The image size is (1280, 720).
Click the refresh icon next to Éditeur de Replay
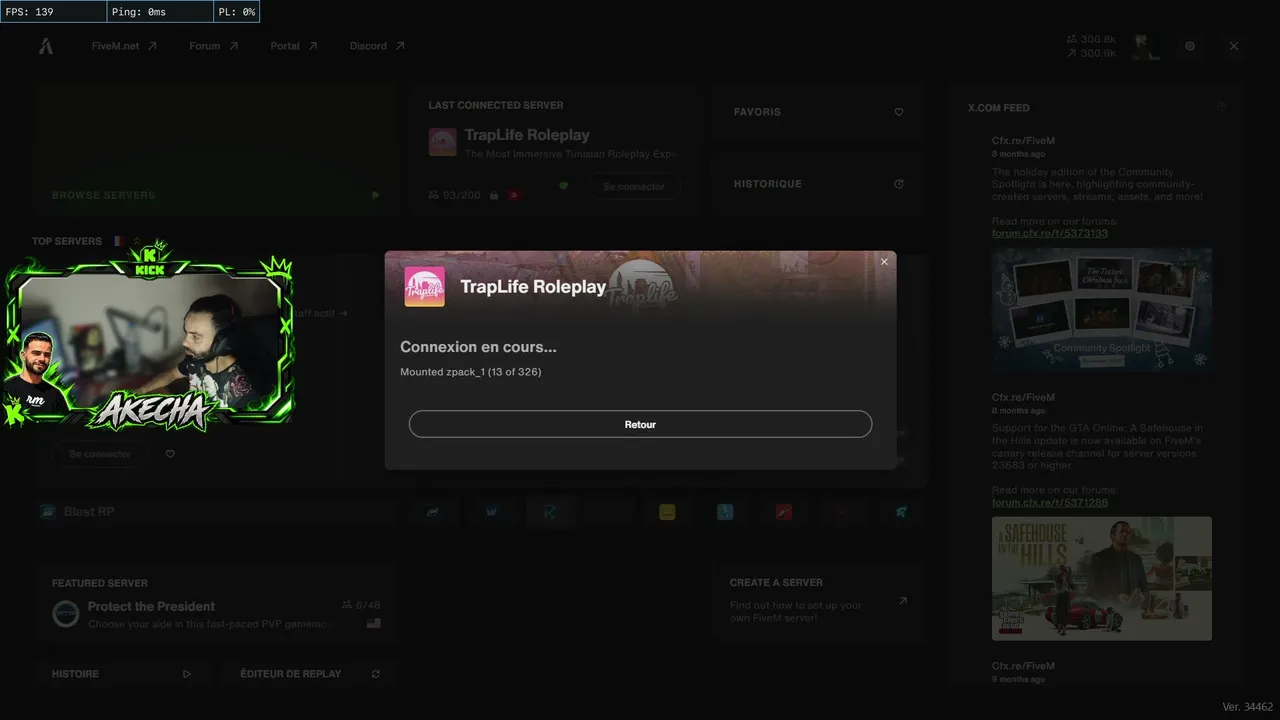point(376,674)
